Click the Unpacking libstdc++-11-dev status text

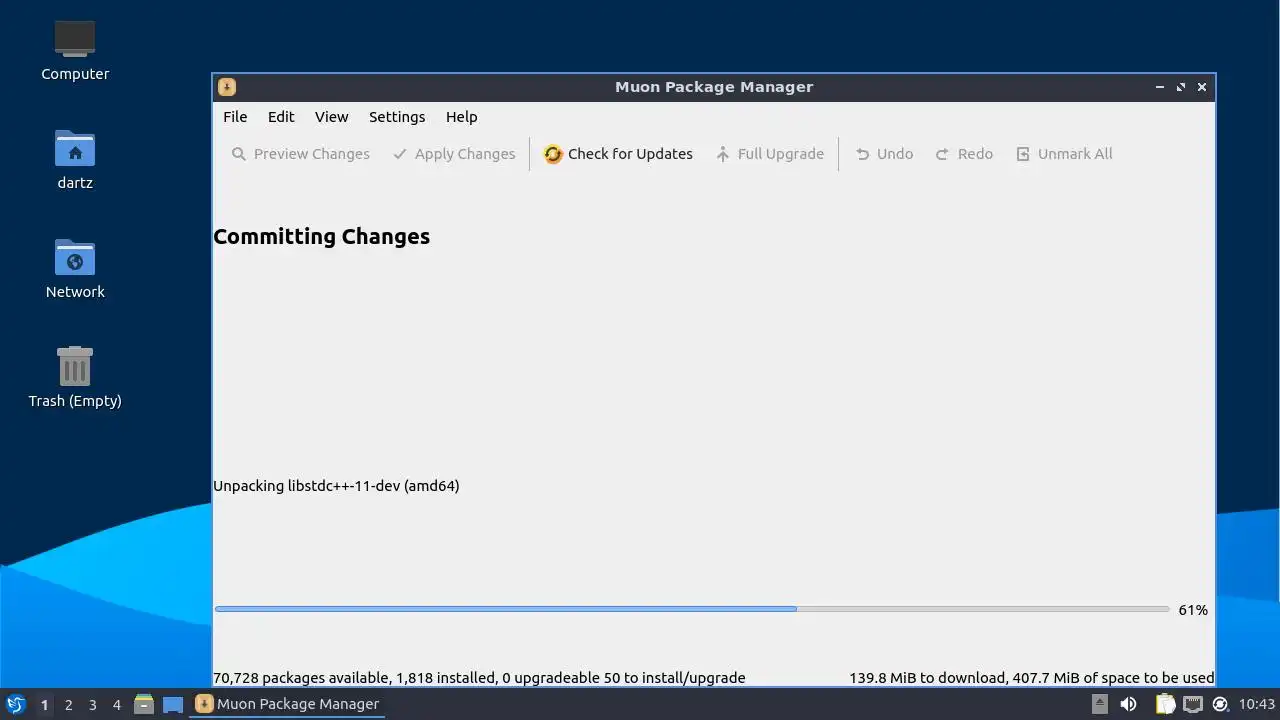pos(336,486)
